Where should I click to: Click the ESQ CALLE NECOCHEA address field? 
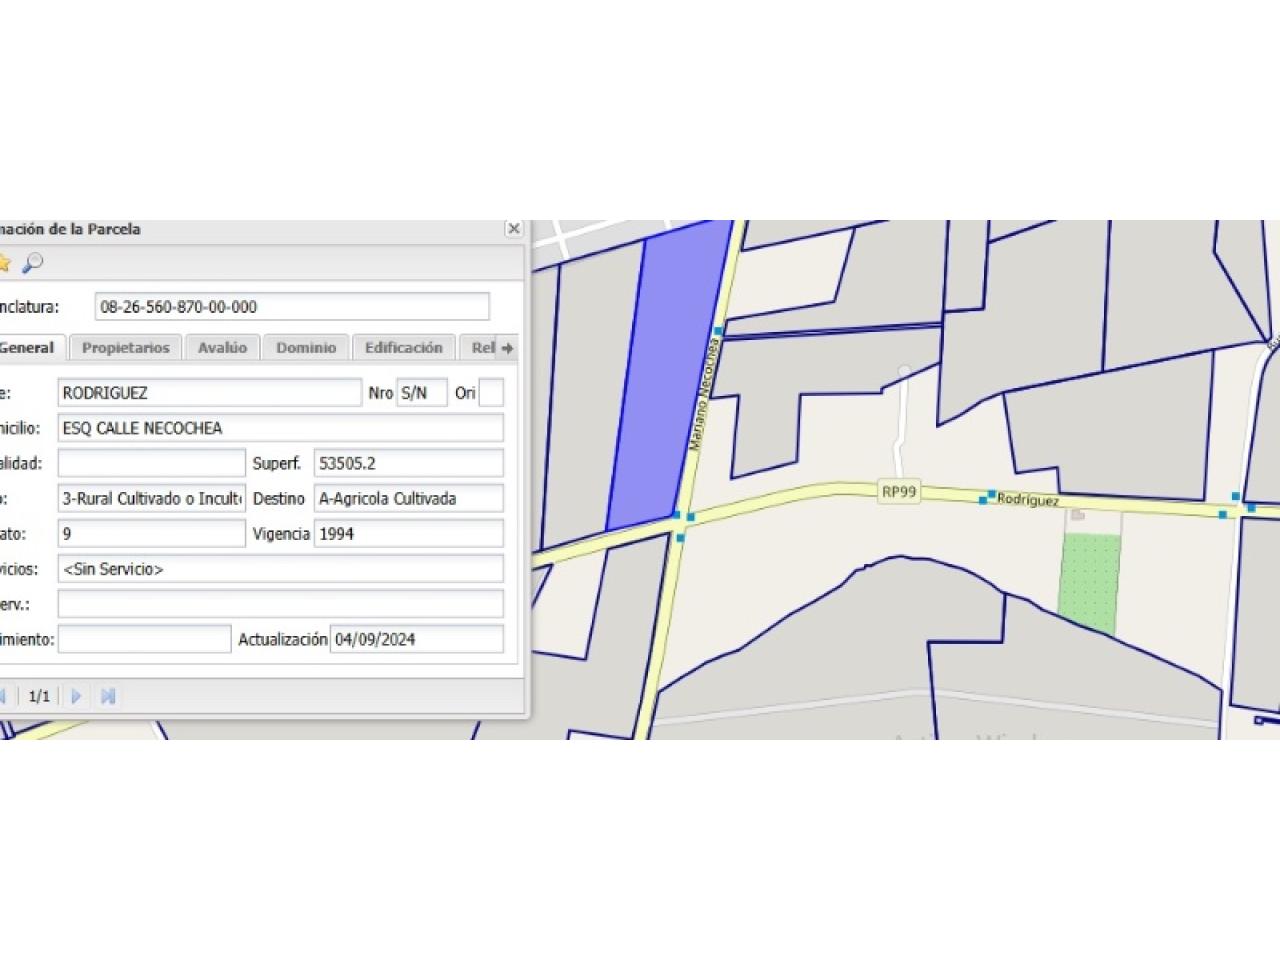[x=280, y=428]
